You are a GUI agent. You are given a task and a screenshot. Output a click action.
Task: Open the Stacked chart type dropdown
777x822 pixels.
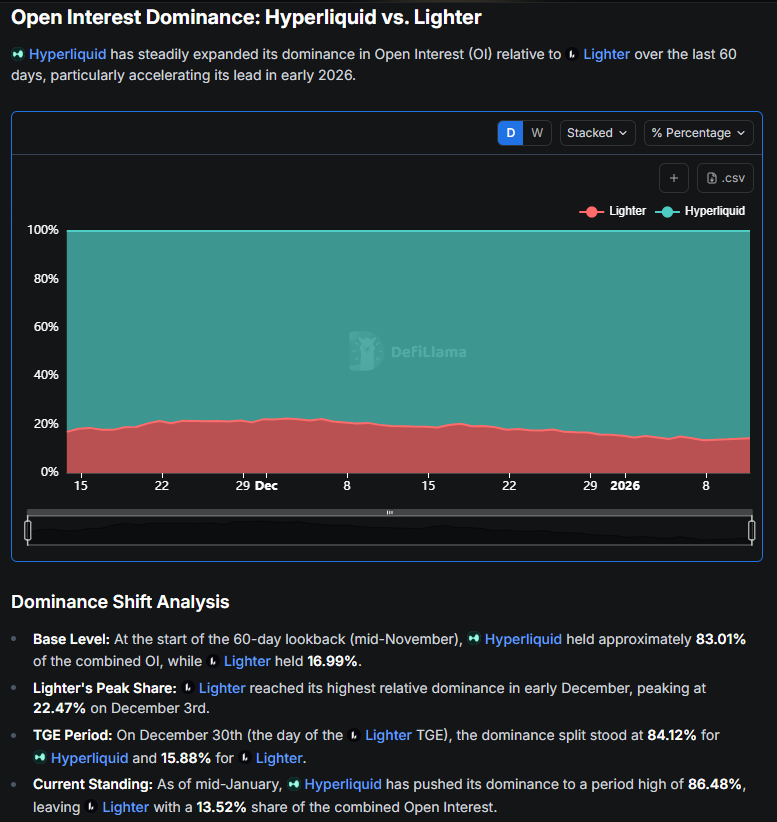tap(597, 133)
